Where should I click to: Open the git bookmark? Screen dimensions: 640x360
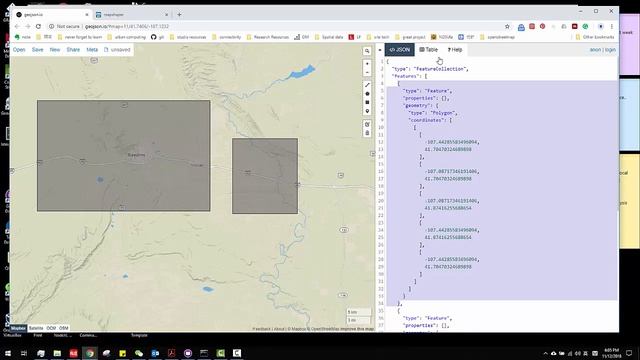(158, 37)
